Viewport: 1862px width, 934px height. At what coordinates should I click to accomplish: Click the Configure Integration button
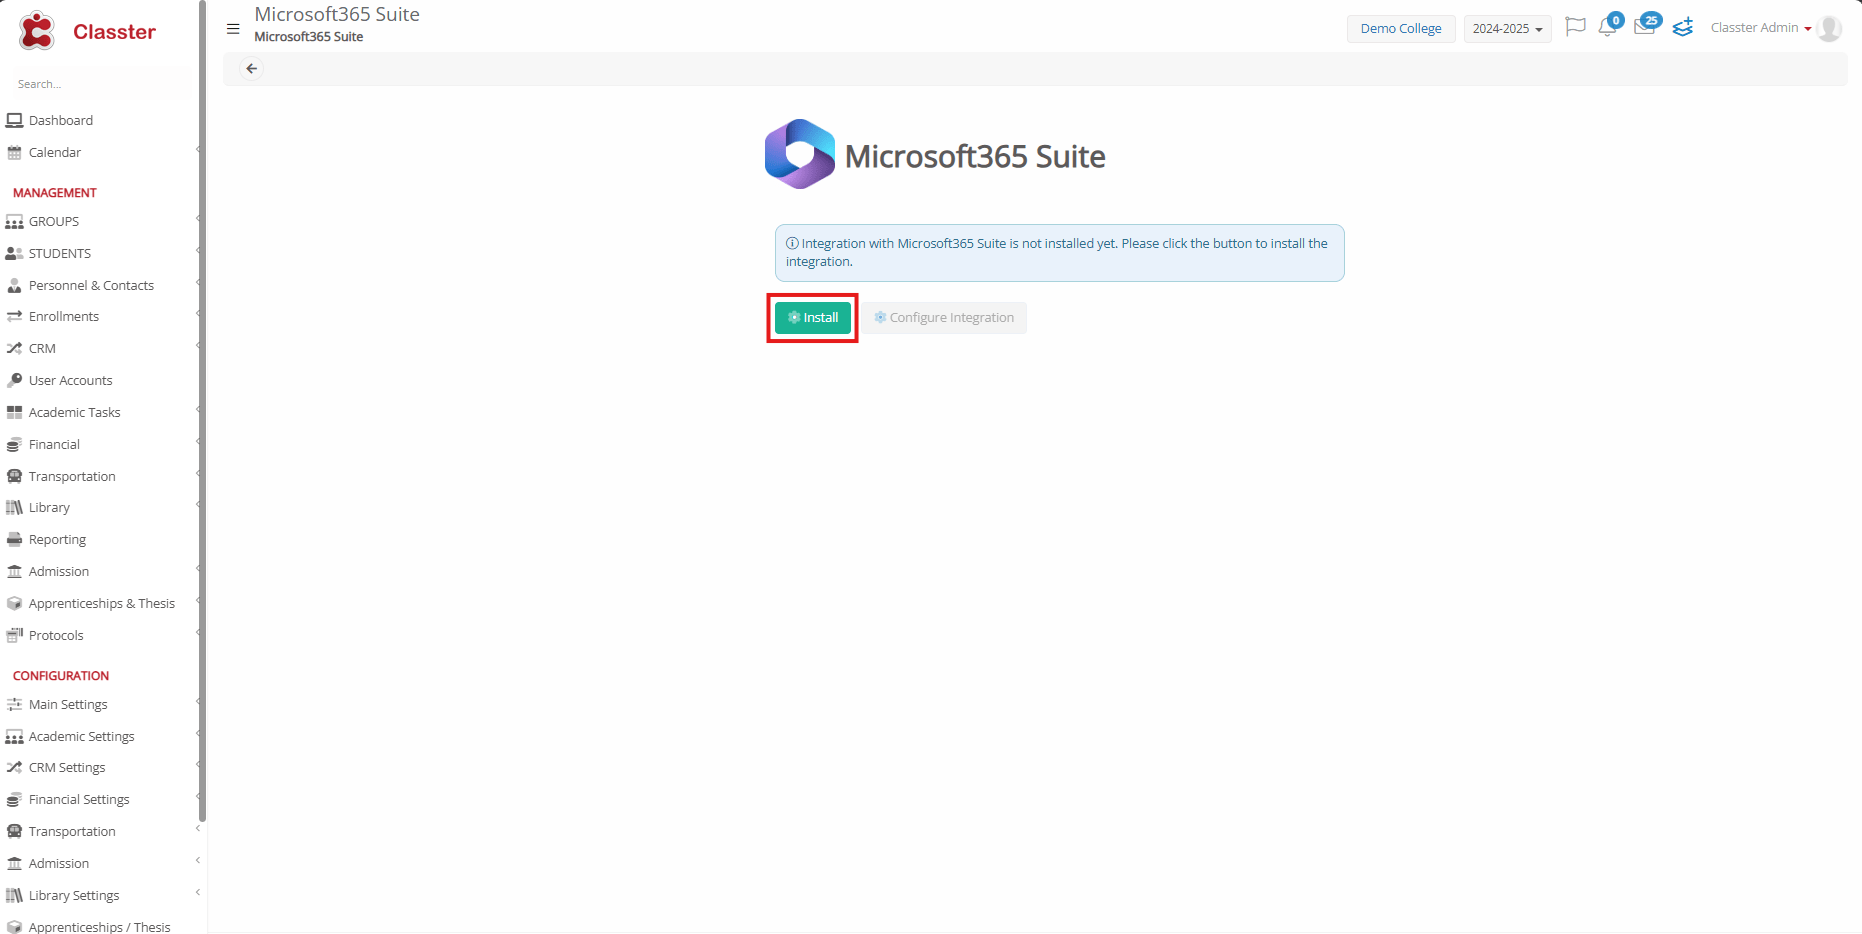(945, 318)
